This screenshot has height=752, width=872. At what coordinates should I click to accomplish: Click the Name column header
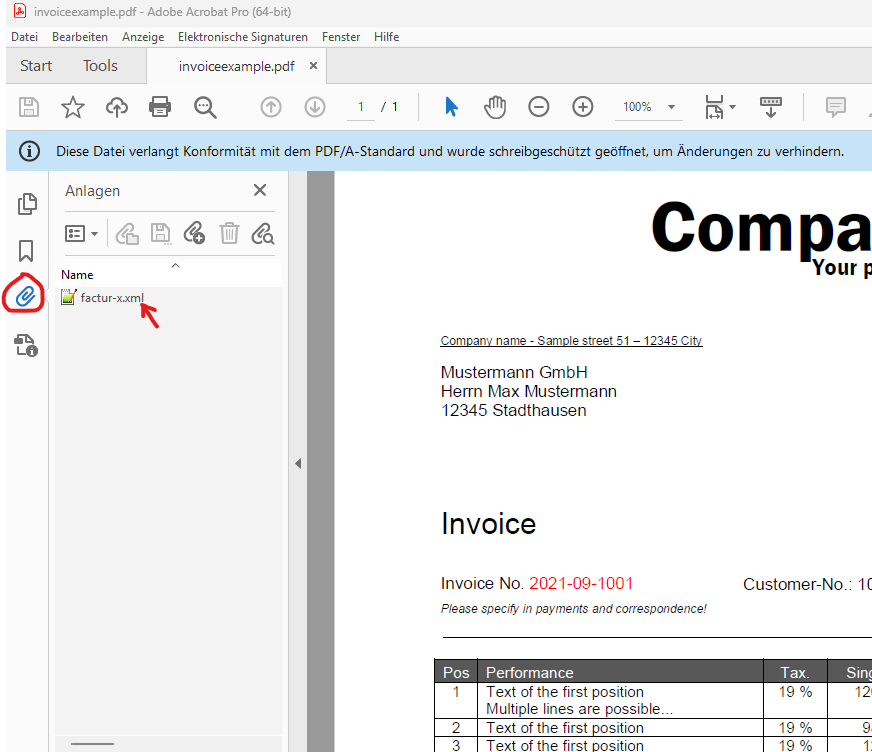click(77, 275)
